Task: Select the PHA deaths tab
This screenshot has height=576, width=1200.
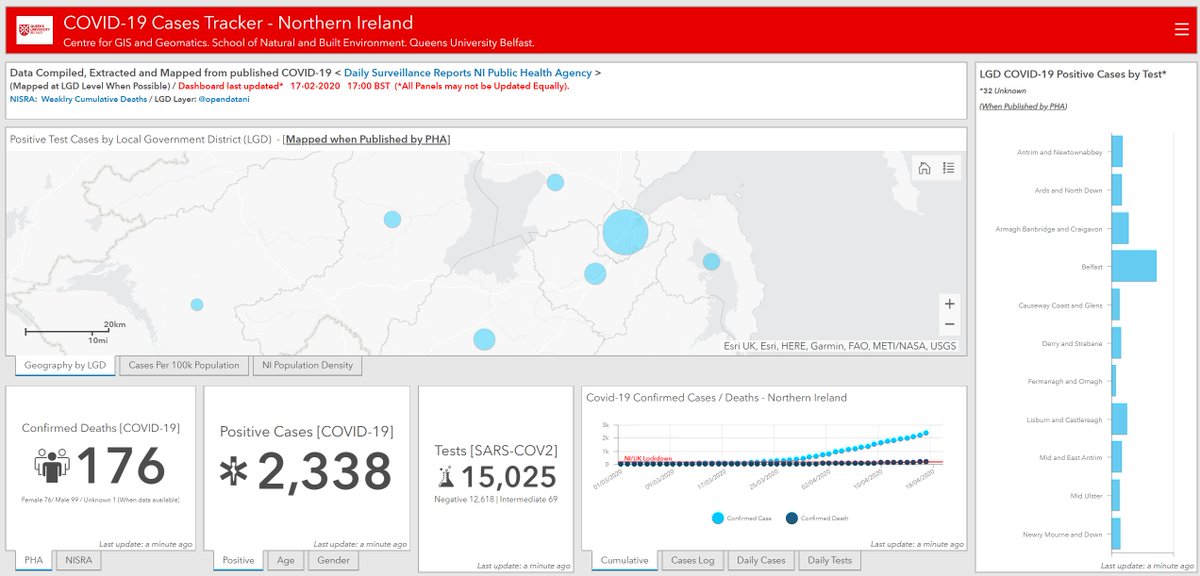Action: [x=35, y=560]
